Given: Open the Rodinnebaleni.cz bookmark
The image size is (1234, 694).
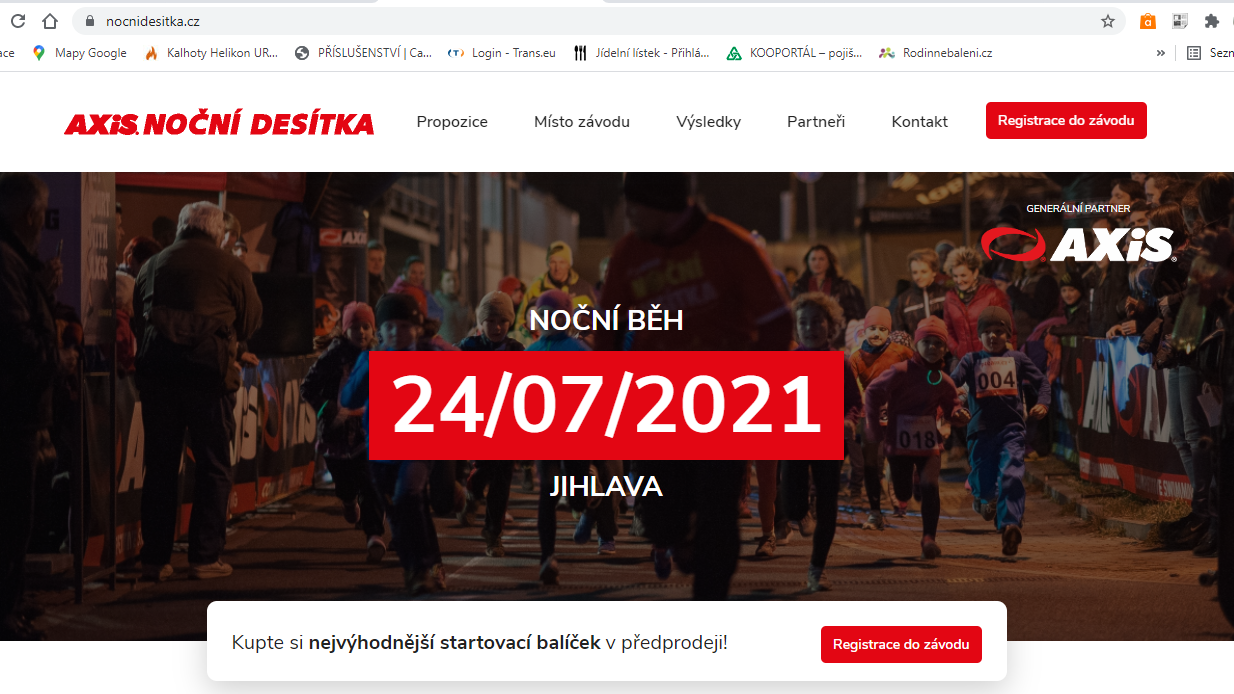Looking at the screenshot, I should click(935, 53).
